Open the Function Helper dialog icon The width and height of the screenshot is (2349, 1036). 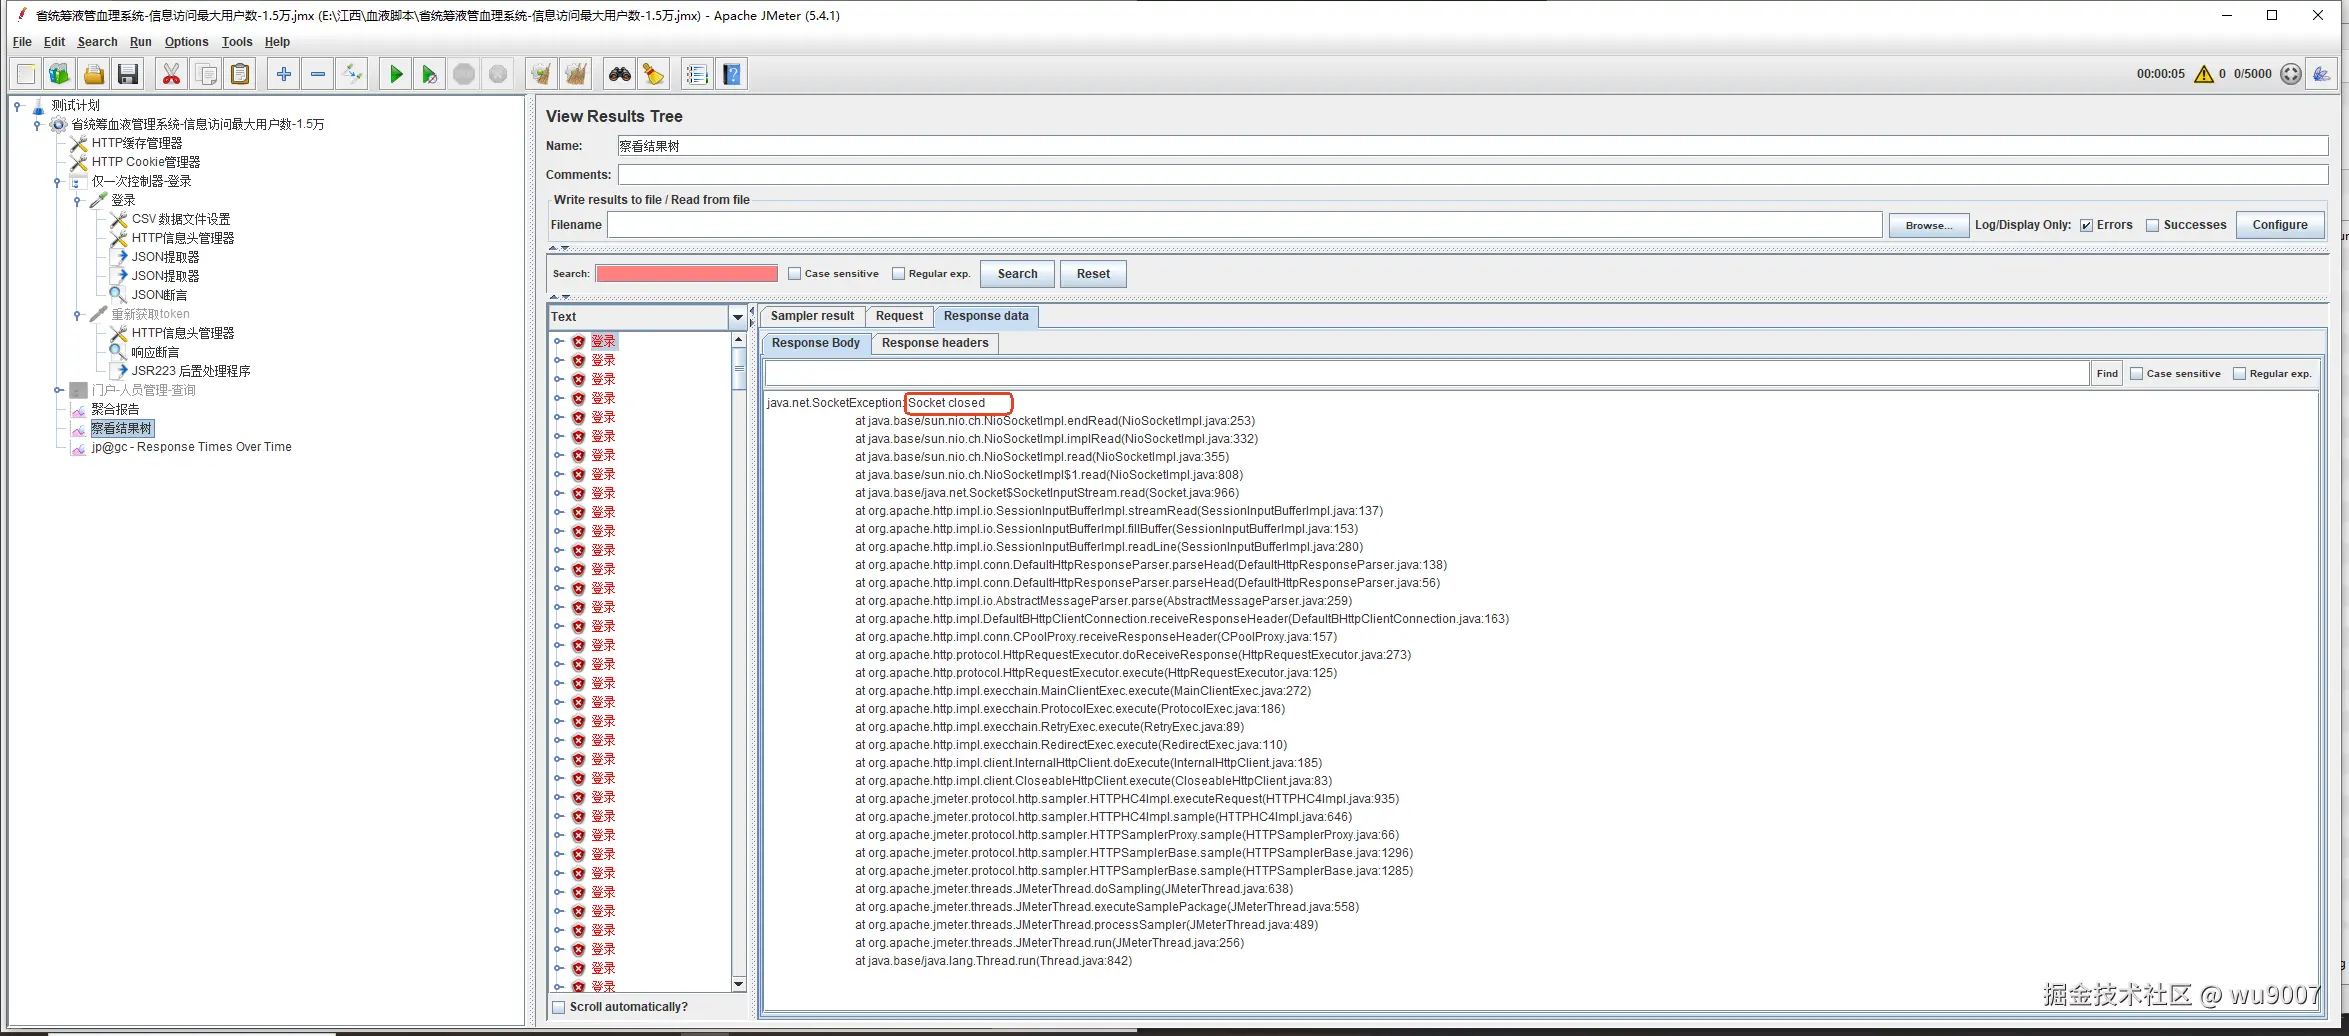[x=697, y=74]
